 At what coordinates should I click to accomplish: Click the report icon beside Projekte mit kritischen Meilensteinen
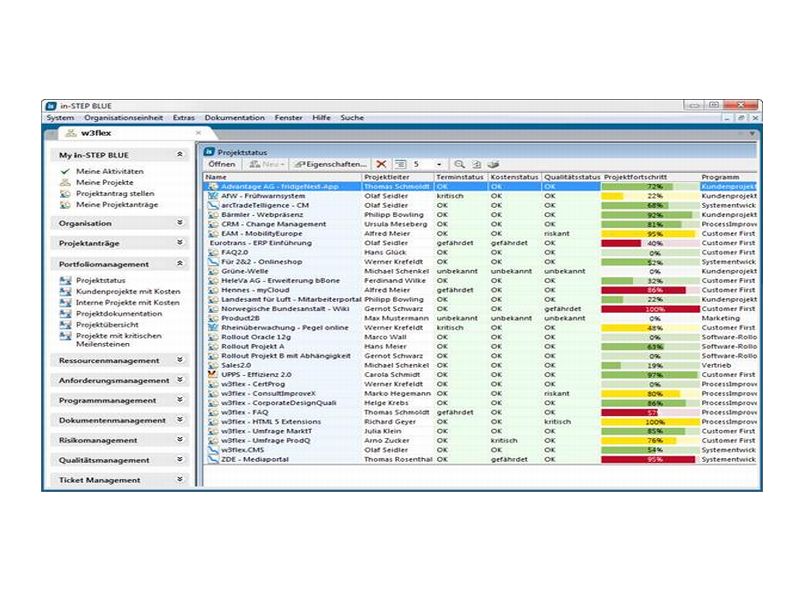65,336
